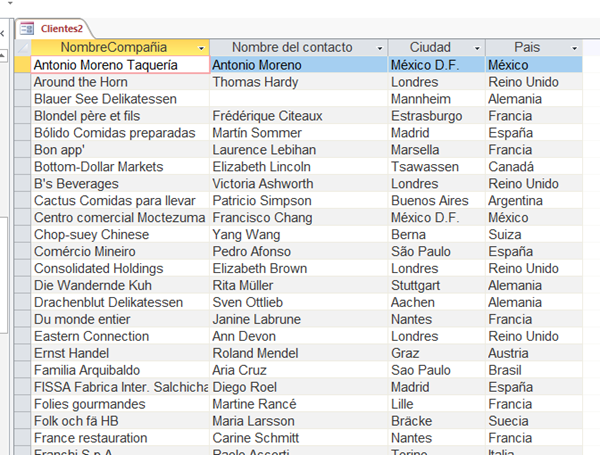600x455 pixels.
Task: Click Chop-suey Chinese company cell
Action: pyautogui.click(x=120, y=234)
